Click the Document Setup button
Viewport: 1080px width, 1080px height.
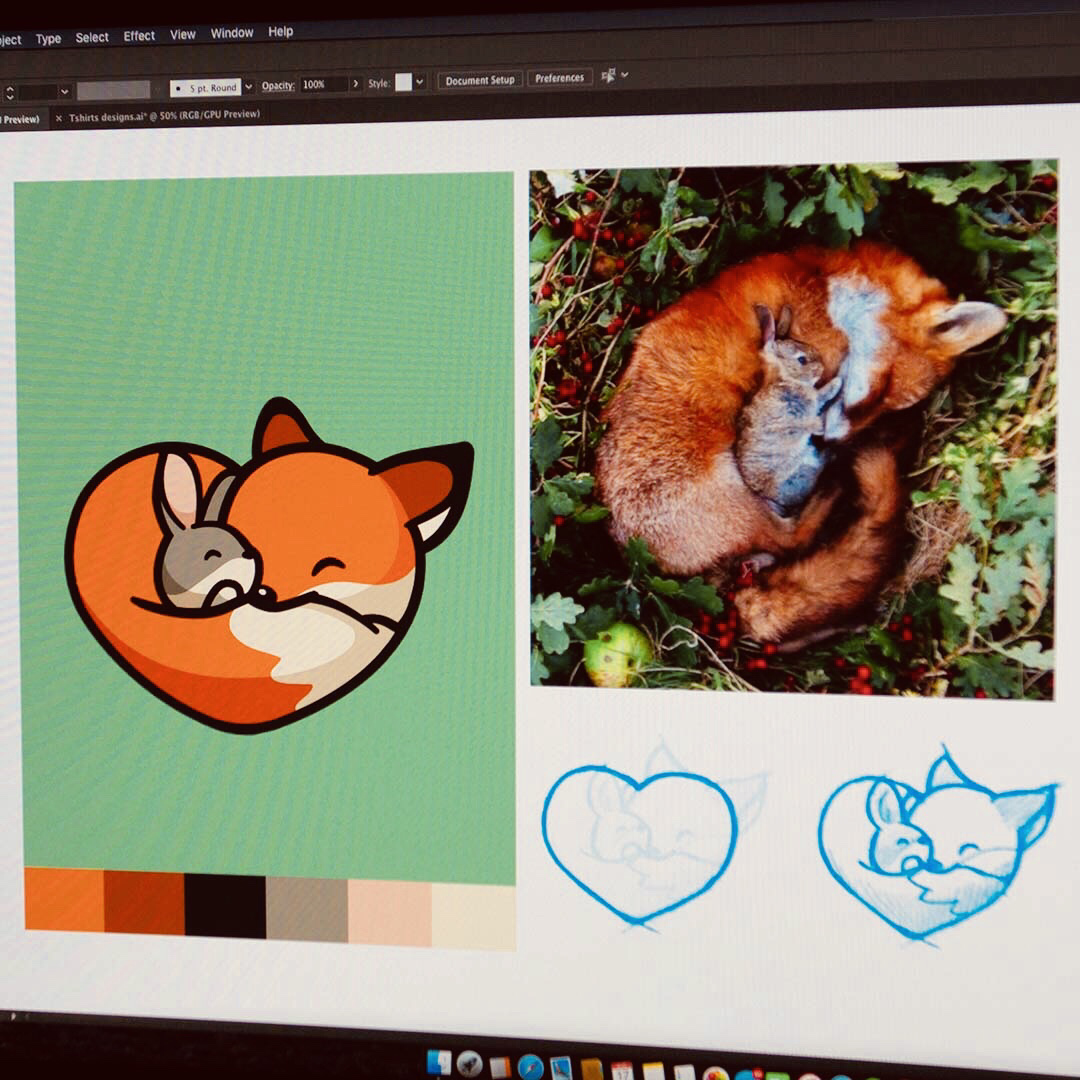(480, 80)
